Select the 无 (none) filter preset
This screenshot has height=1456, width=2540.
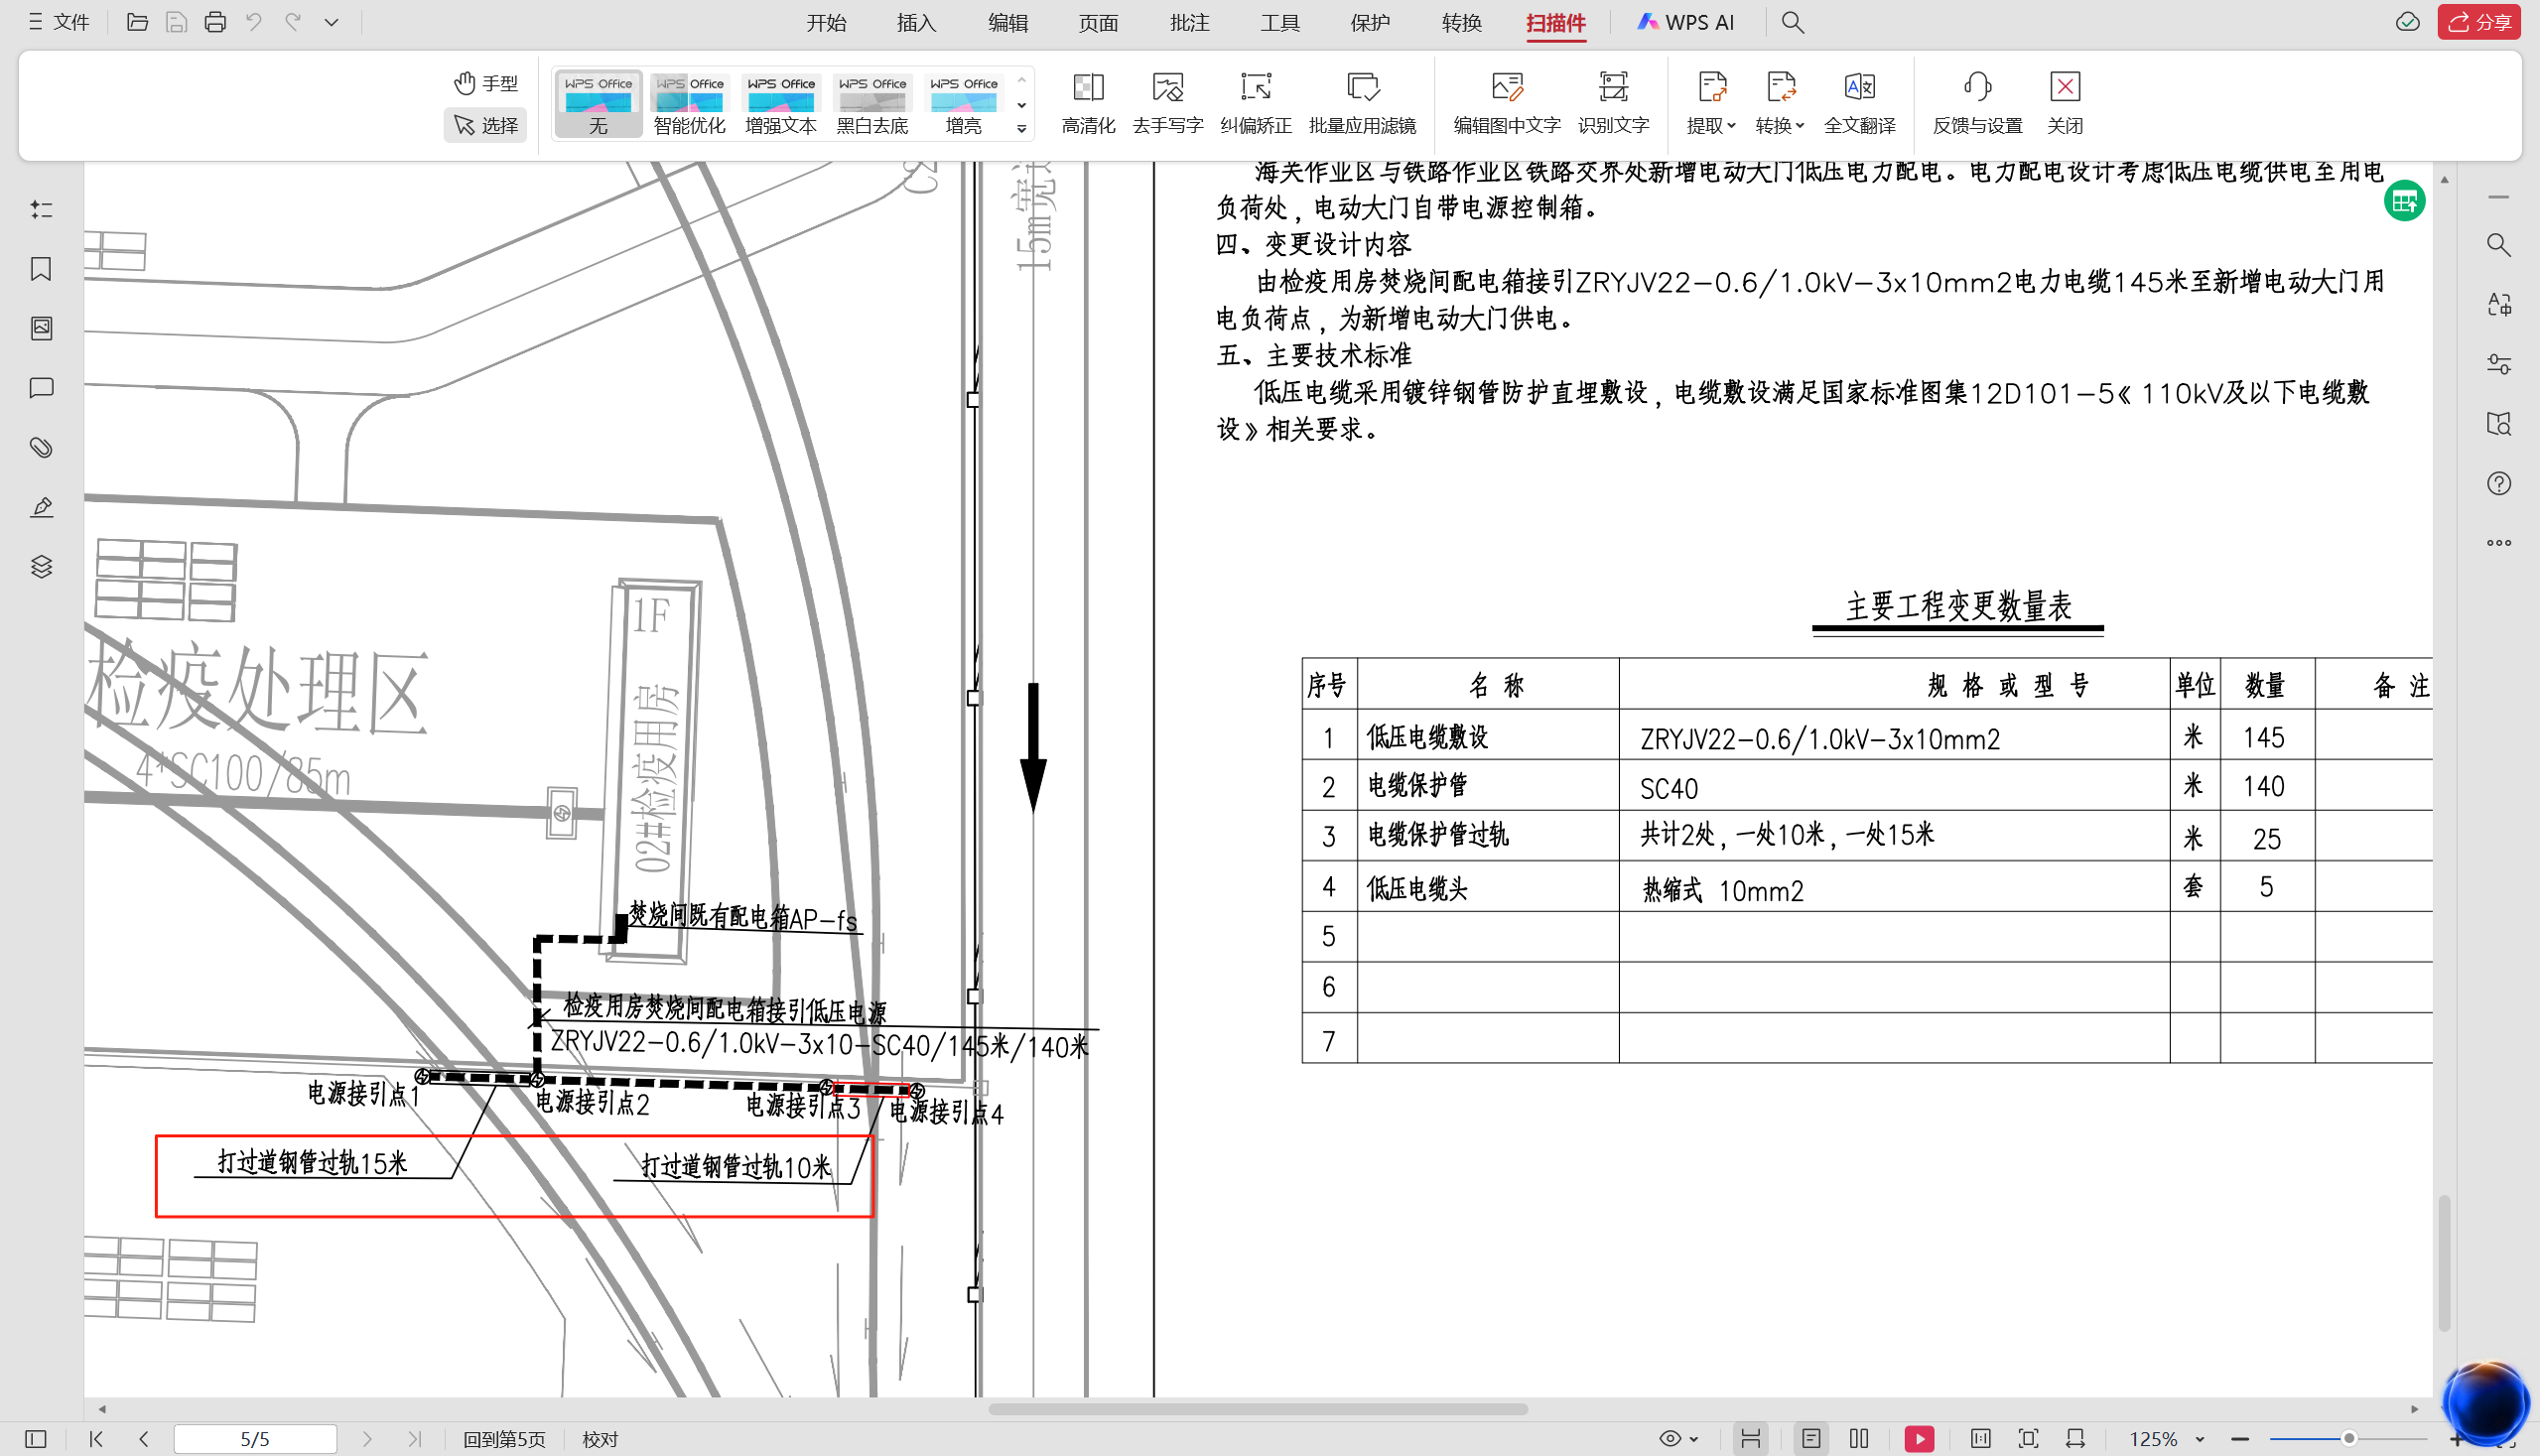click(598, 104)
